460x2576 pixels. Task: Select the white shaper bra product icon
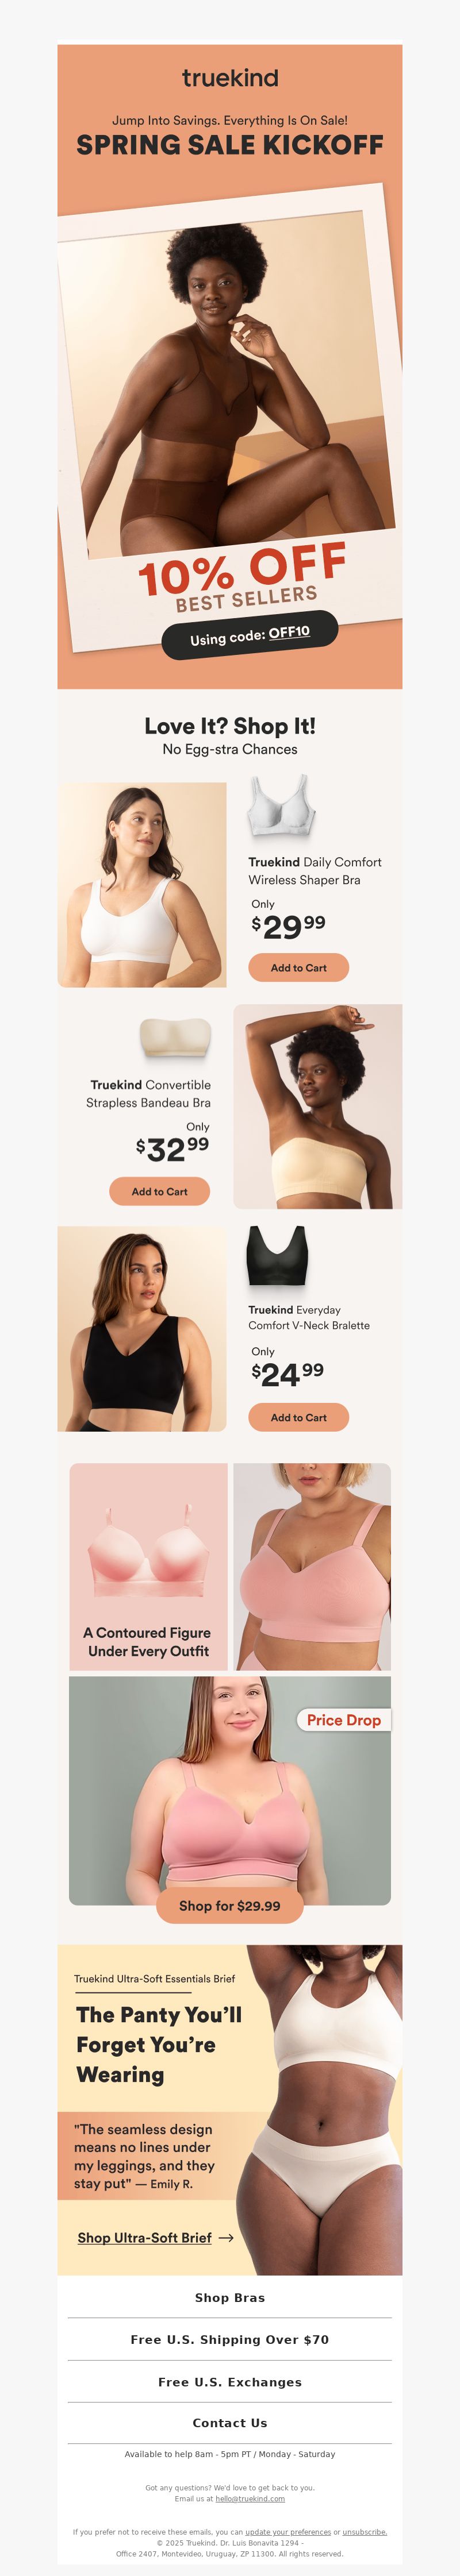coord(281,805)
